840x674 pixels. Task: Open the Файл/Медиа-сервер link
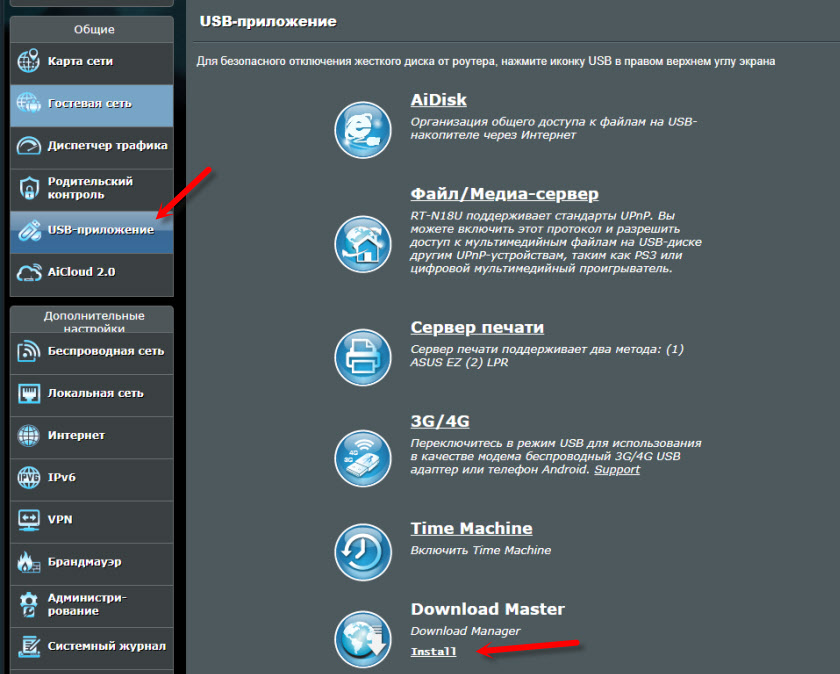[x=504, y=193]
